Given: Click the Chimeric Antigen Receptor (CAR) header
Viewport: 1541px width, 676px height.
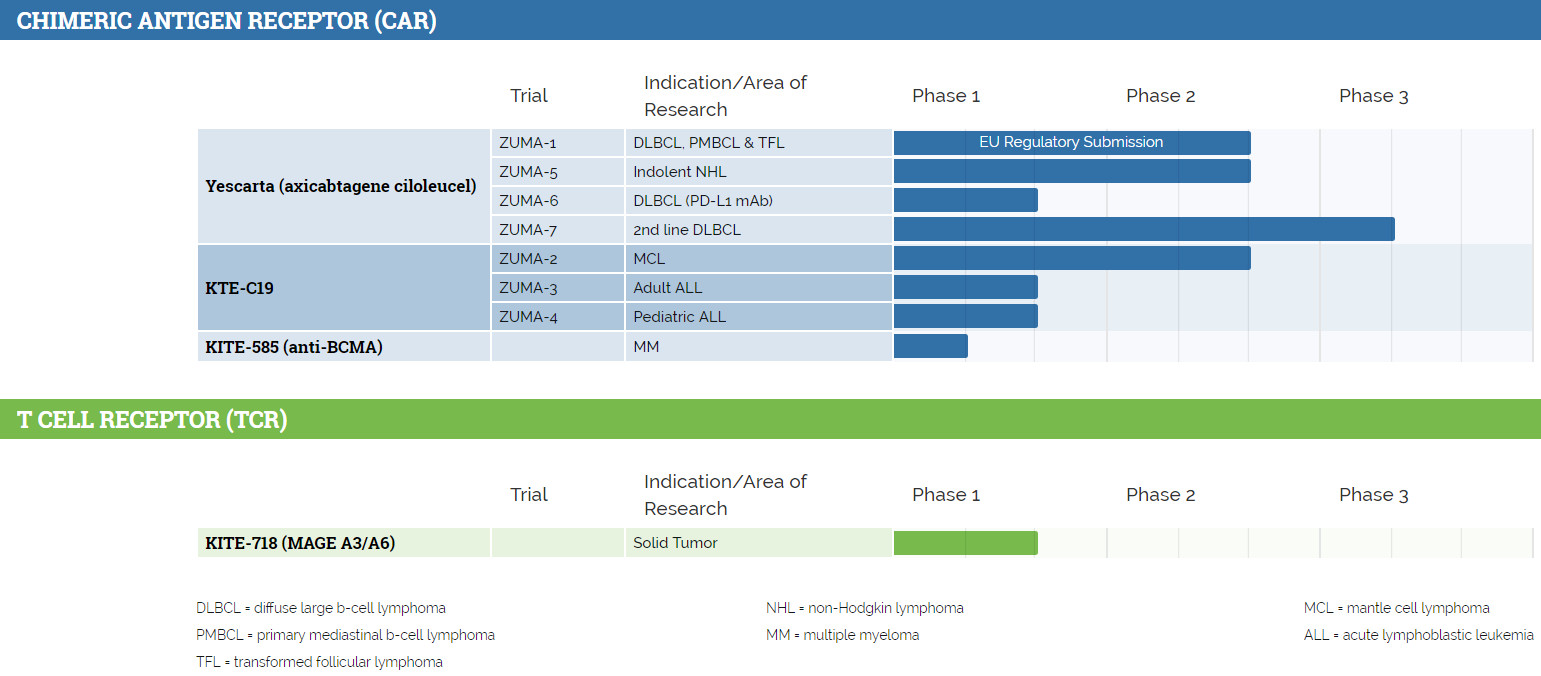Looking at the screenshot, I should coord(770,20).
